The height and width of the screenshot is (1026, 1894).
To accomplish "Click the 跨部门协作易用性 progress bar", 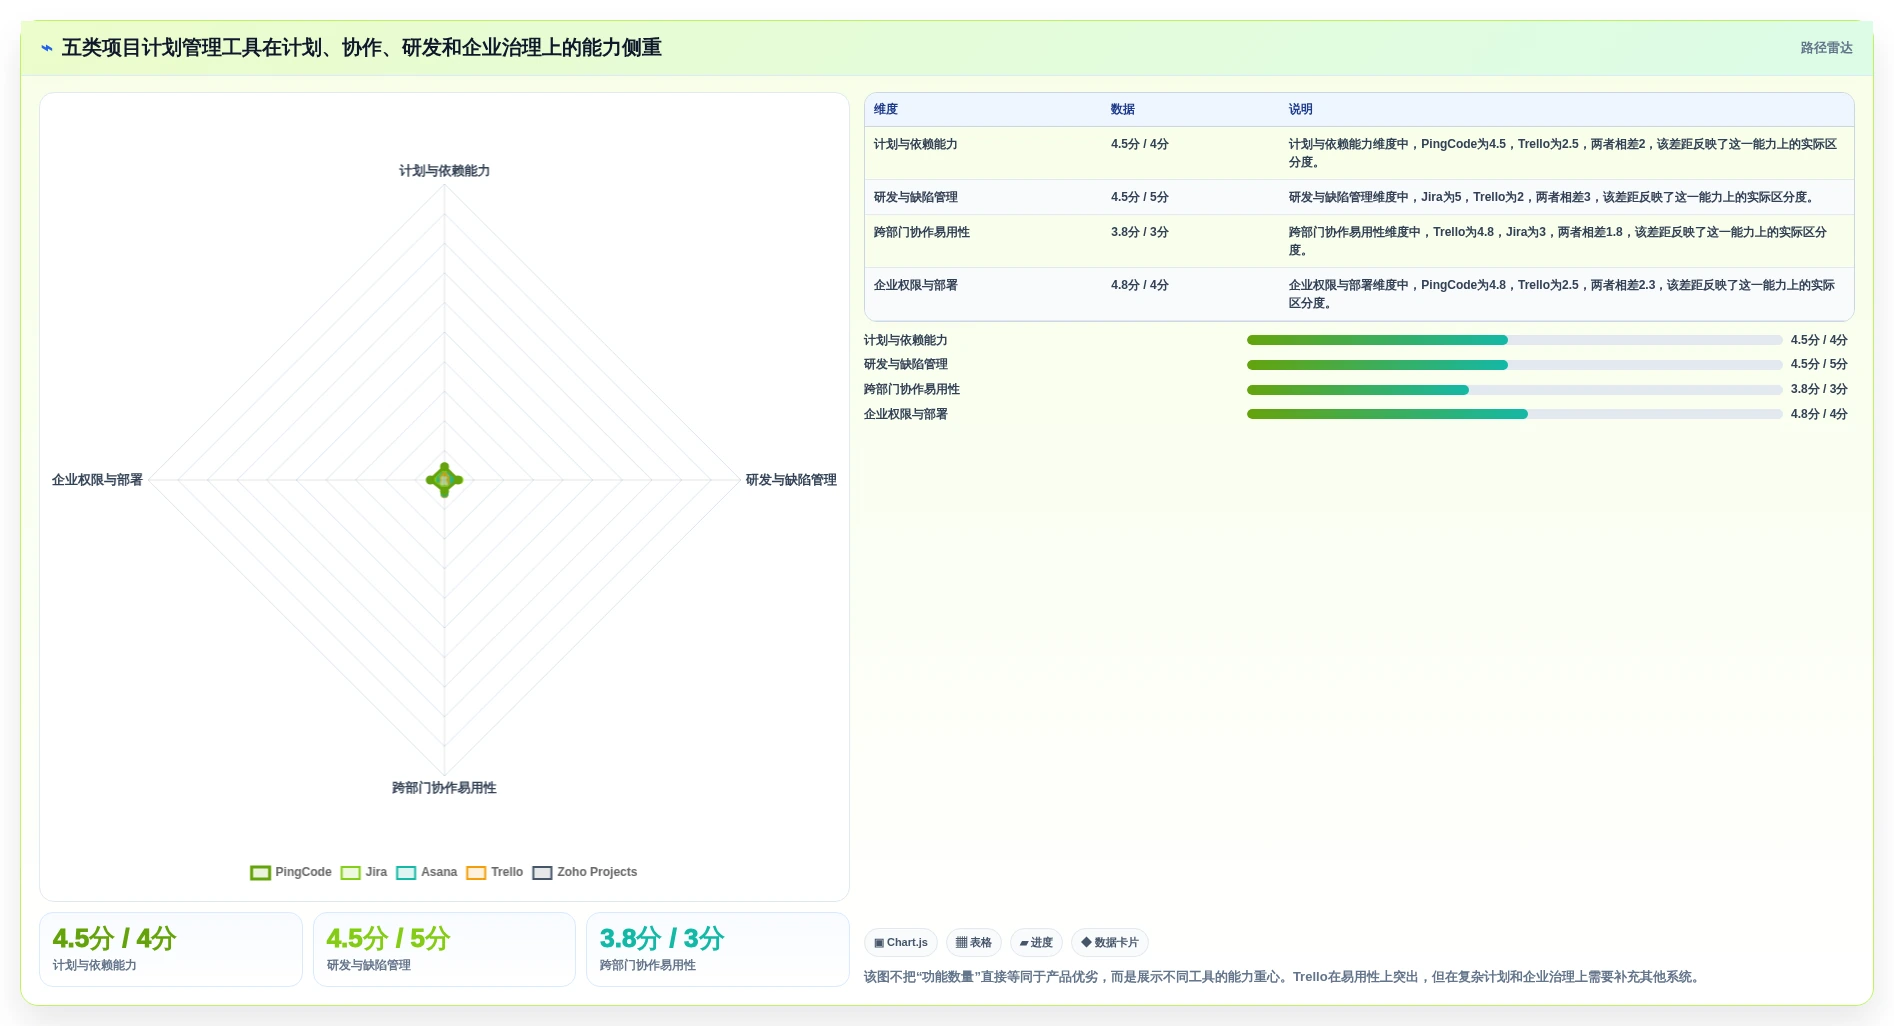I will click(1514, 390).
